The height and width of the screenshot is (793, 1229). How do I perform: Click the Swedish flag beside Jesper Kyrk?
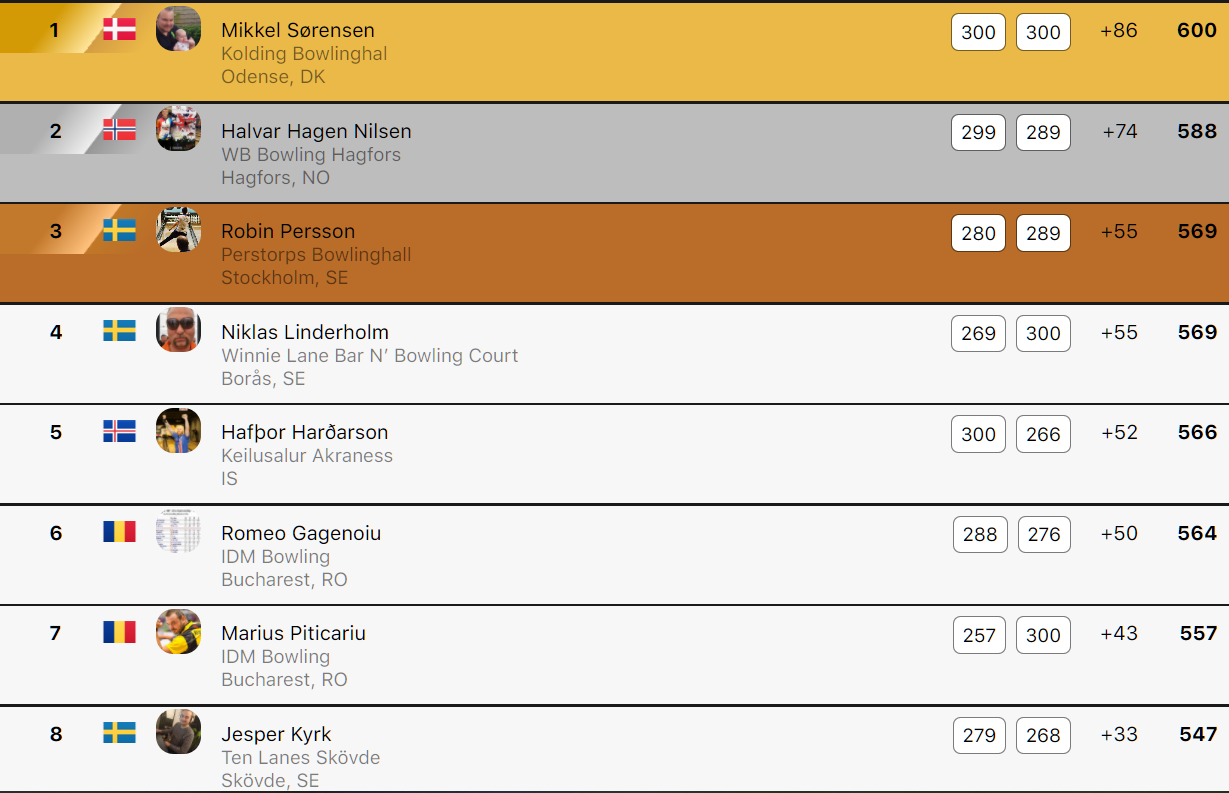point(119,733)
